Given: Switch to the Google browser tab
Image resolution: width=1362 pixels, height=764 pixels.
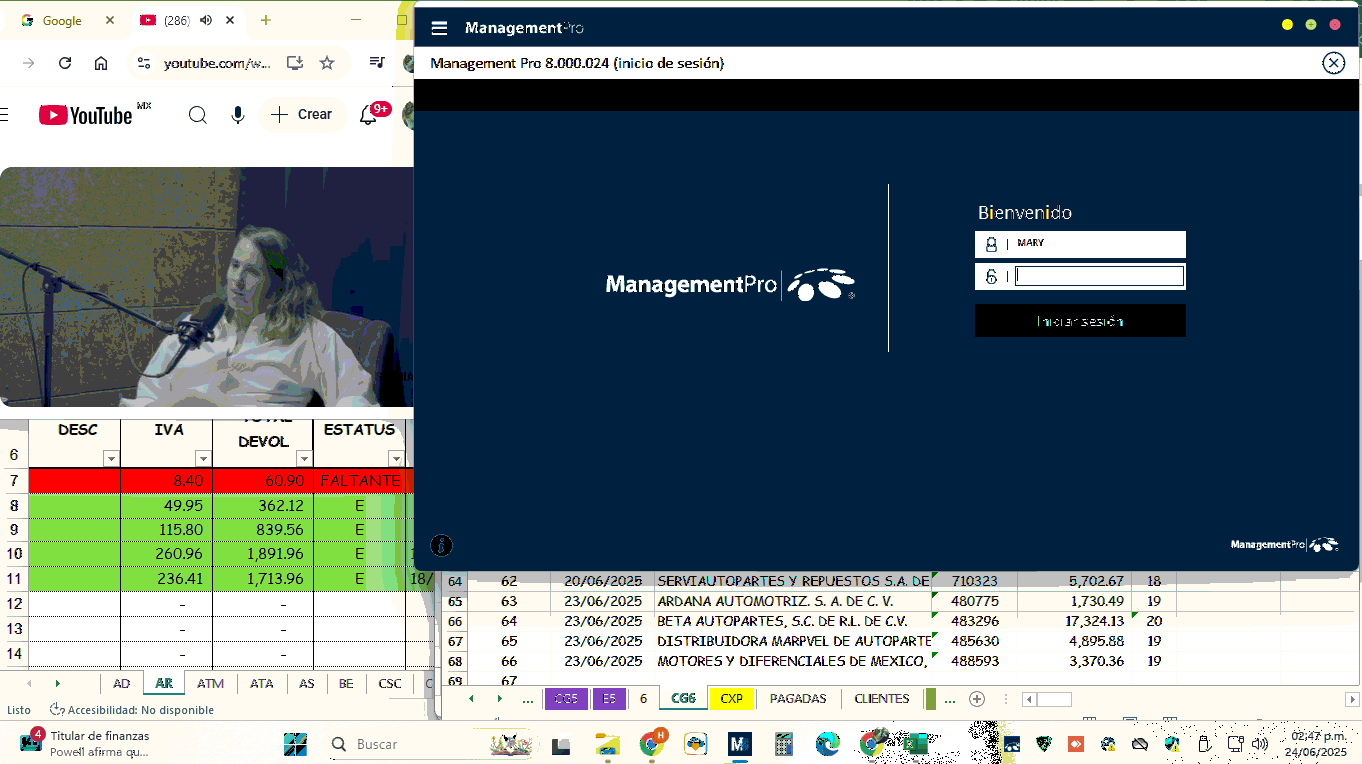Looking at the screenshot, I should 60,20.
